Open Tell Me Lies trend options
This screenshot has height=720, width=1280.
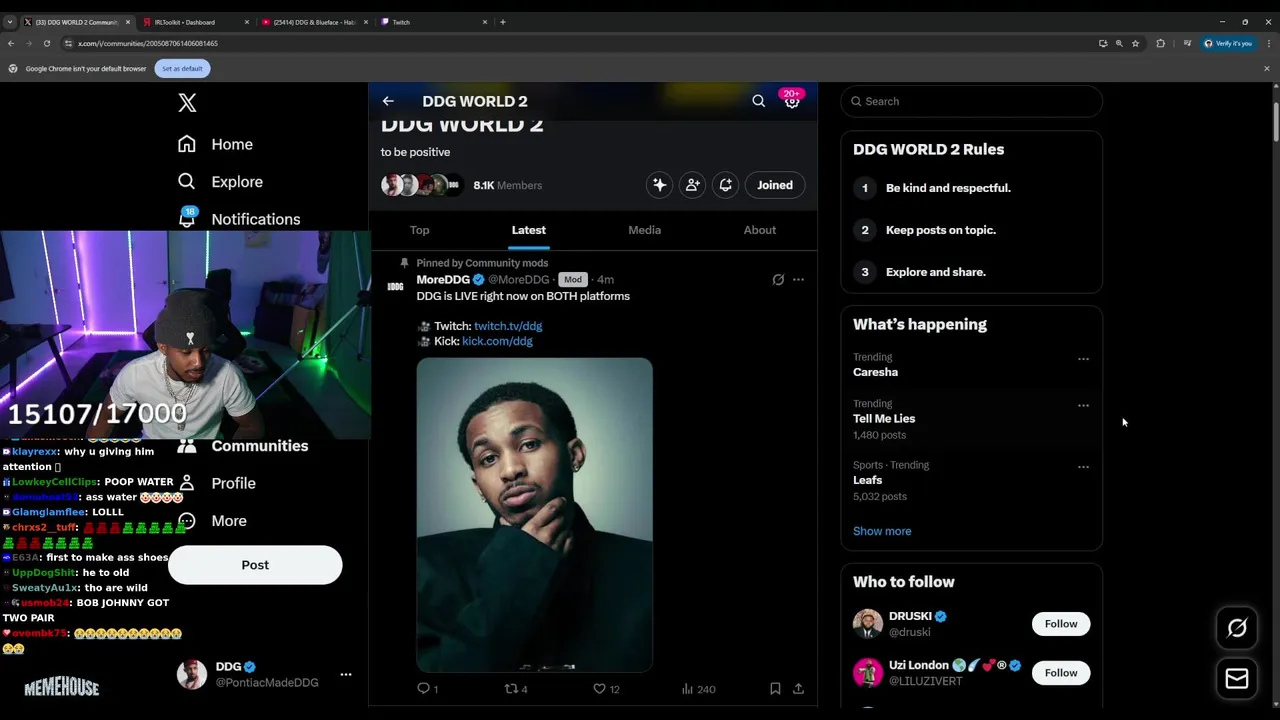(x=1083, y=406)
